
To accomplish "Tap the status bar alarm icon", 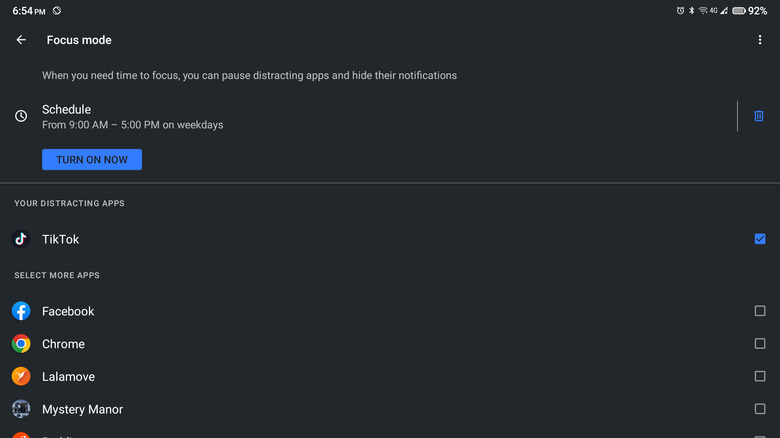I will click(680, 10).
